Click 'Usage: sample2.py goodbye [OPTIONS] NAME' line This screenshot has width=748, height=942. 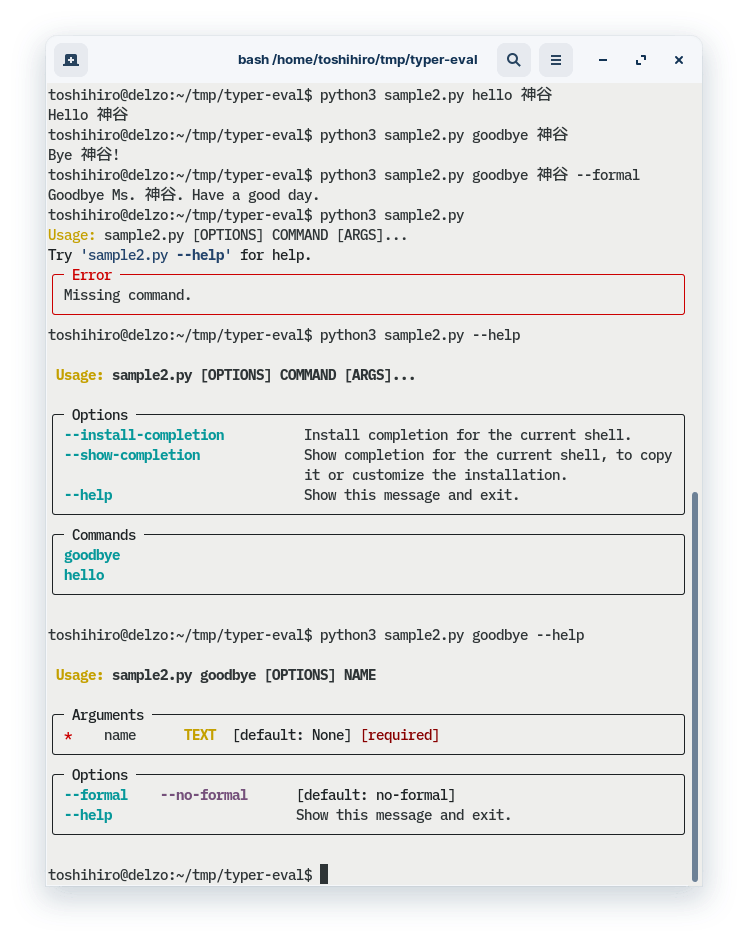click(x=216, y=675)
